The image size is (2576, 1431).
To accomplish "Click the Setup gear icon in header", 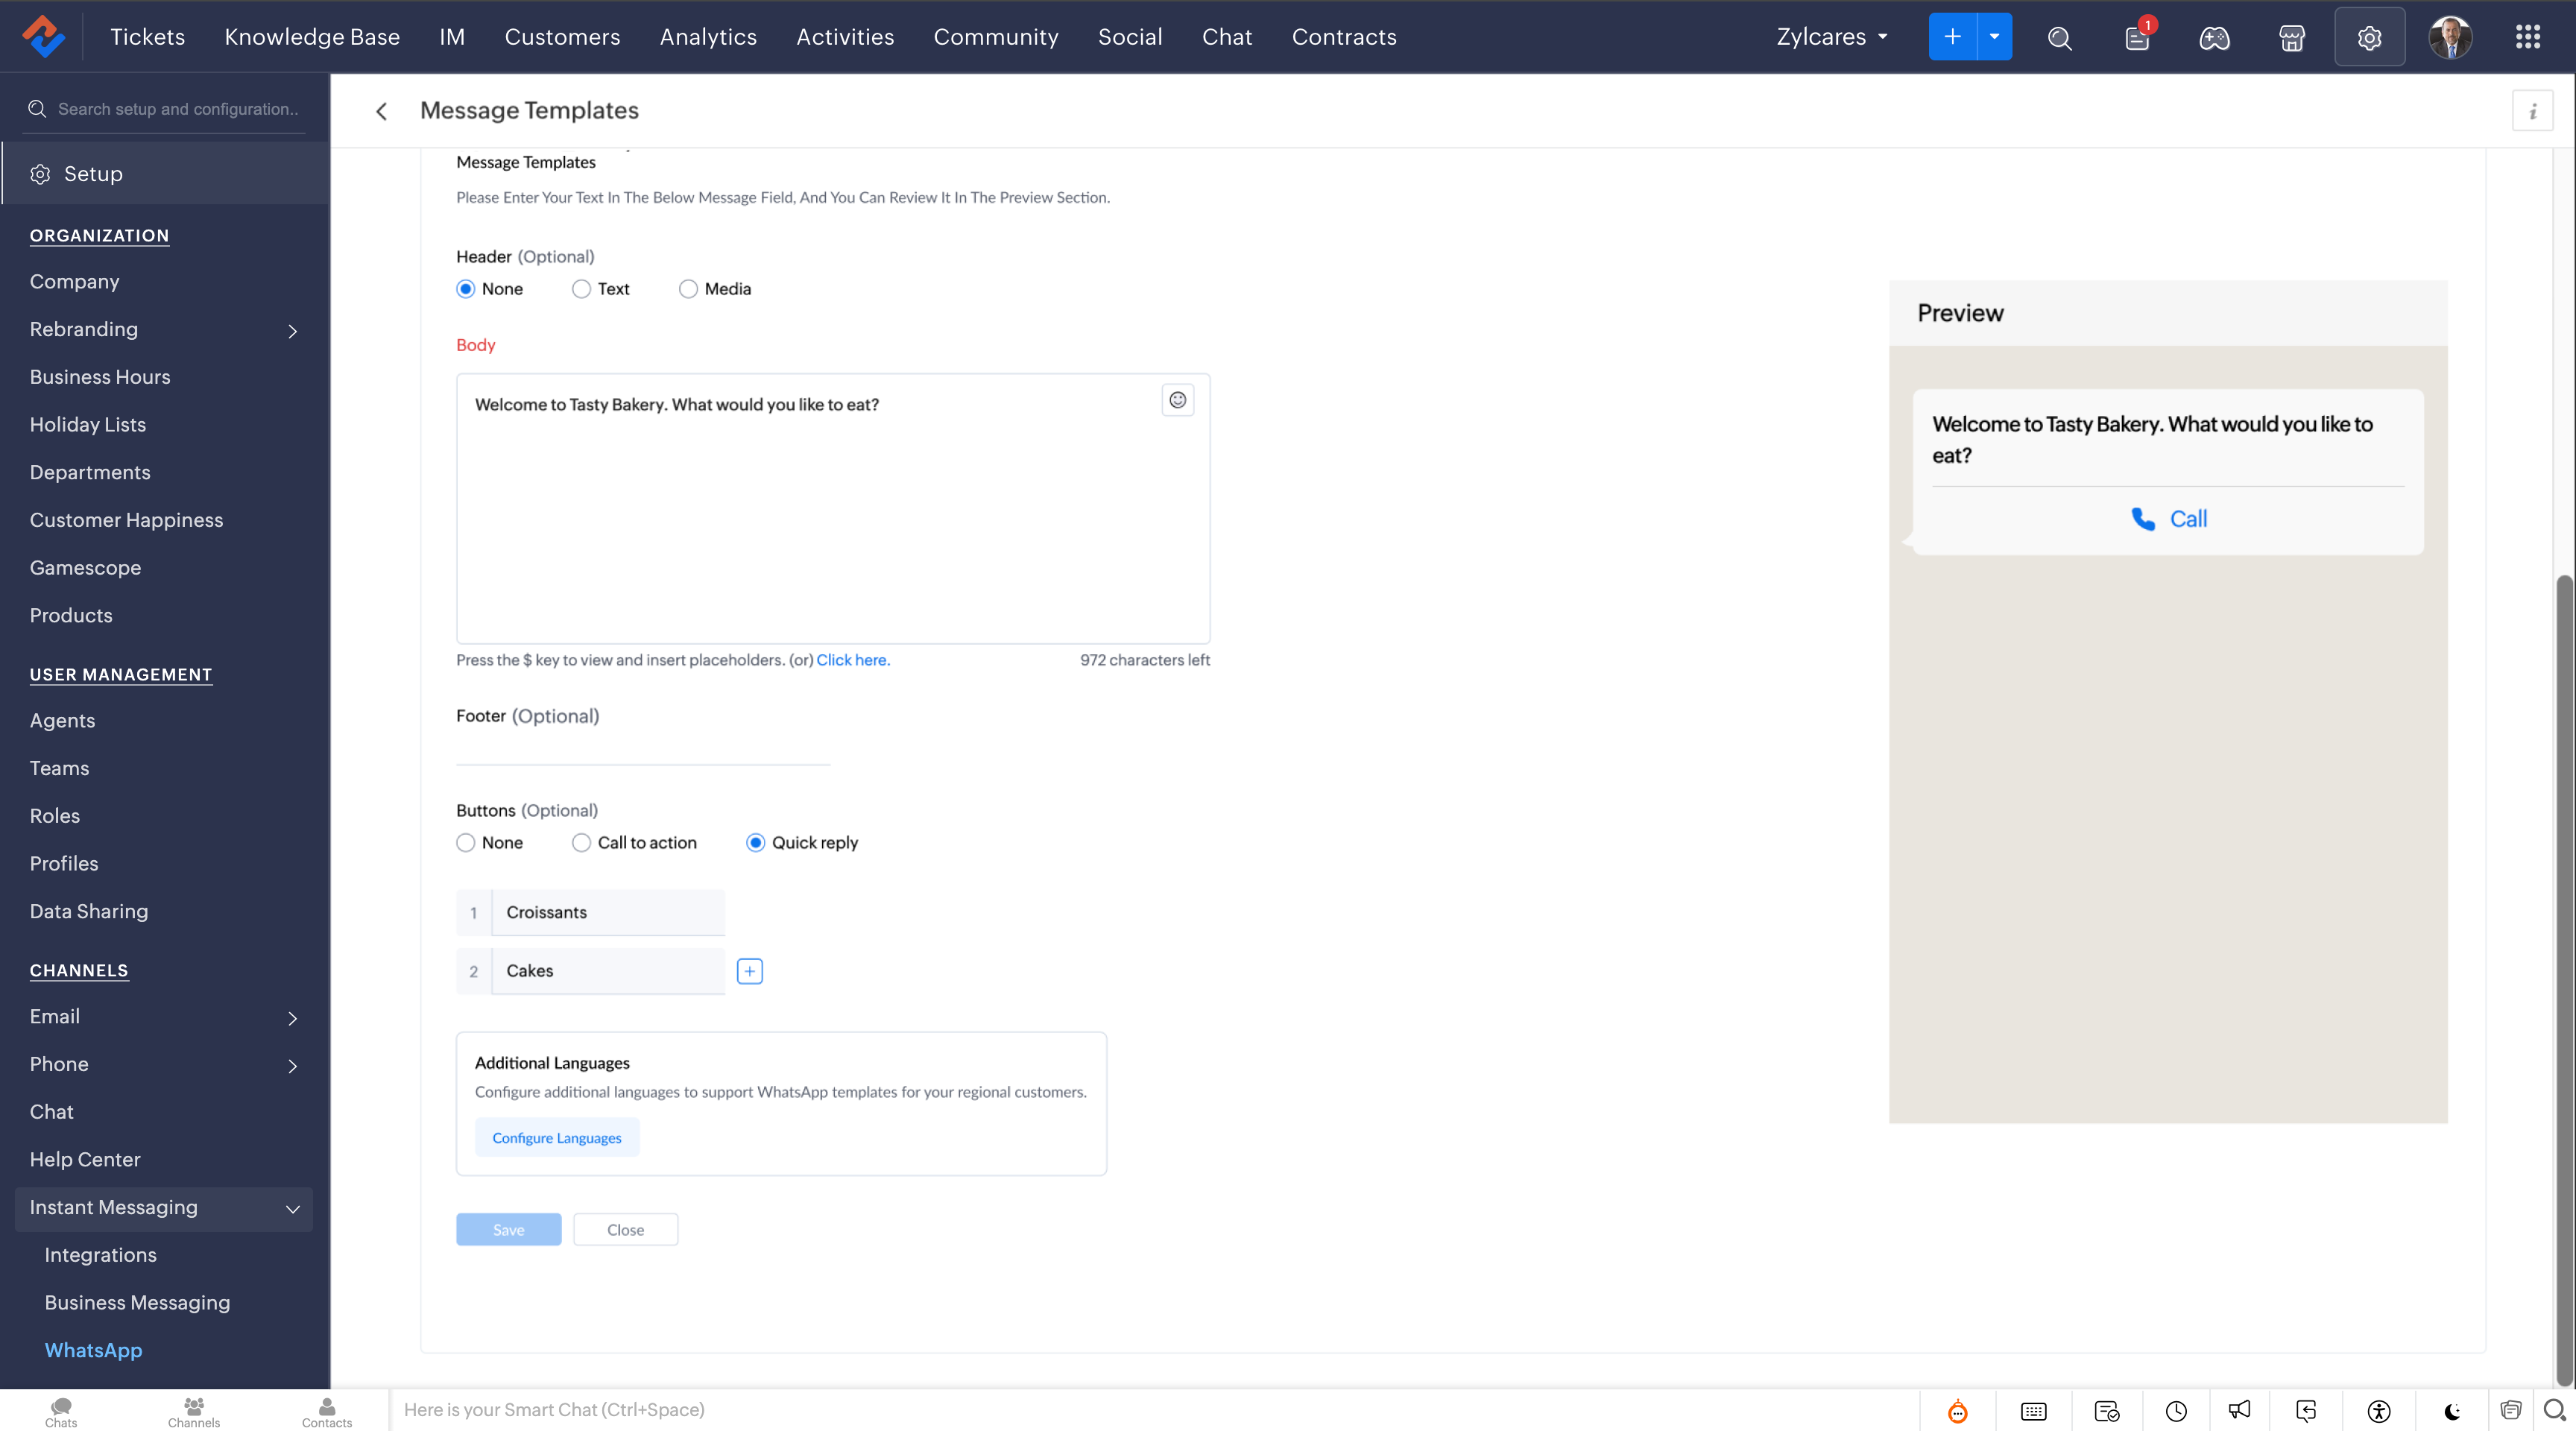I will click(x=2369, y=38).
